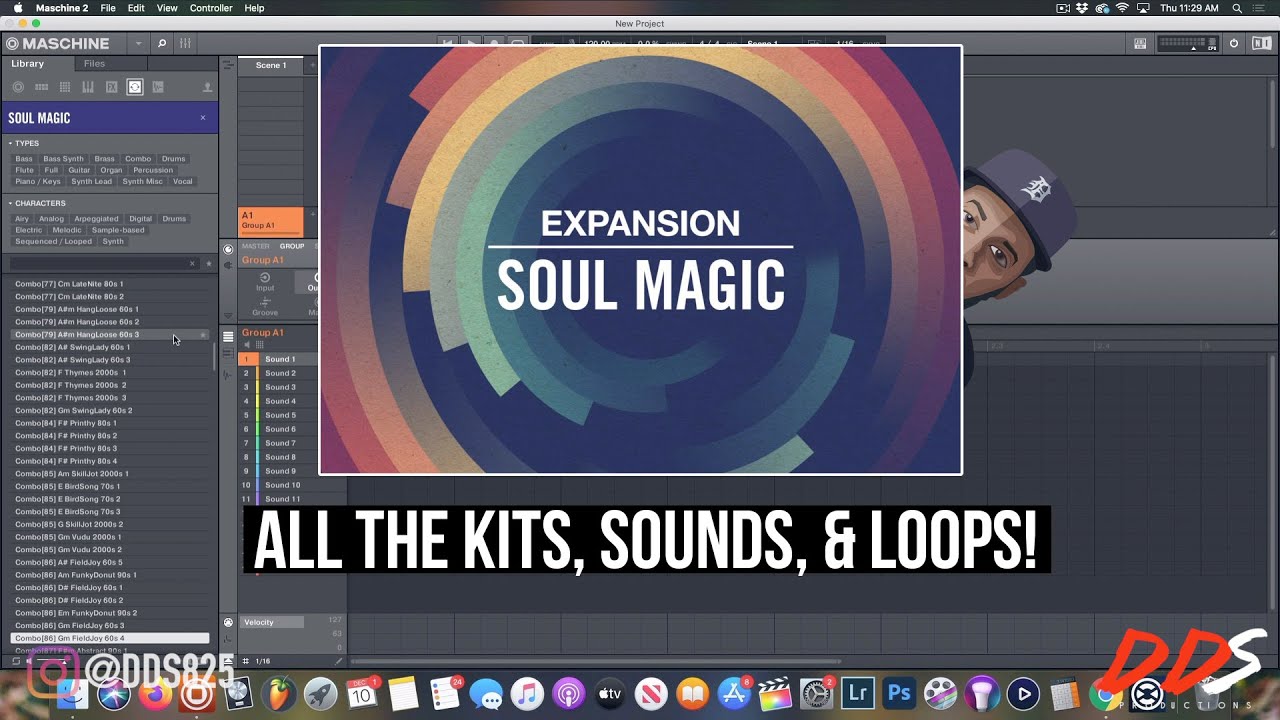The height and width of the screenshot is (720, 1280).
Task: Select the Instruments keyboard filter icon
Action: pos(88,87)
